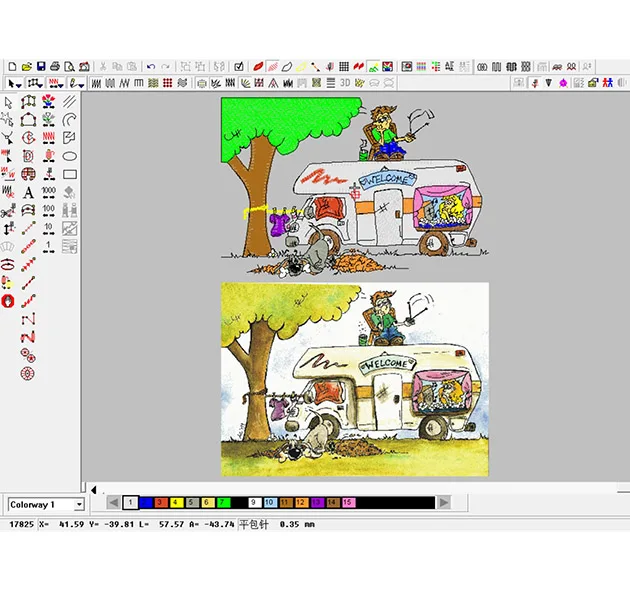Pick the green color swatch number 7
This screenshot has height=591, width=630.
224,502
